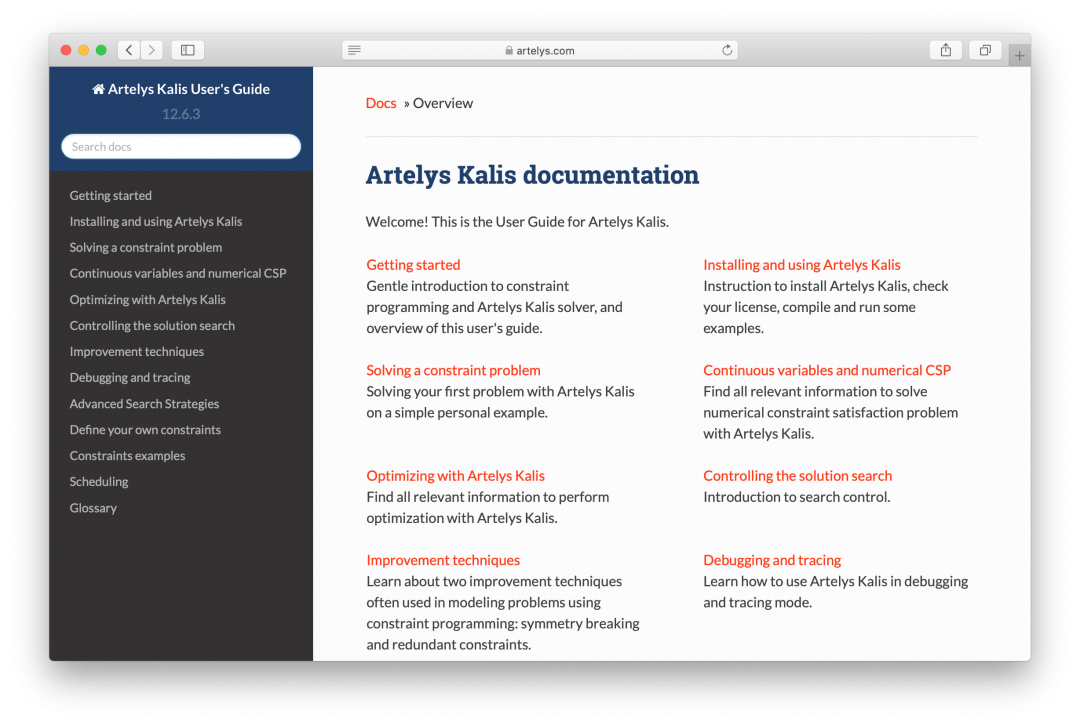Open a new tab with plus button
Viewport: 1080px width, 726px height.
1019,56
